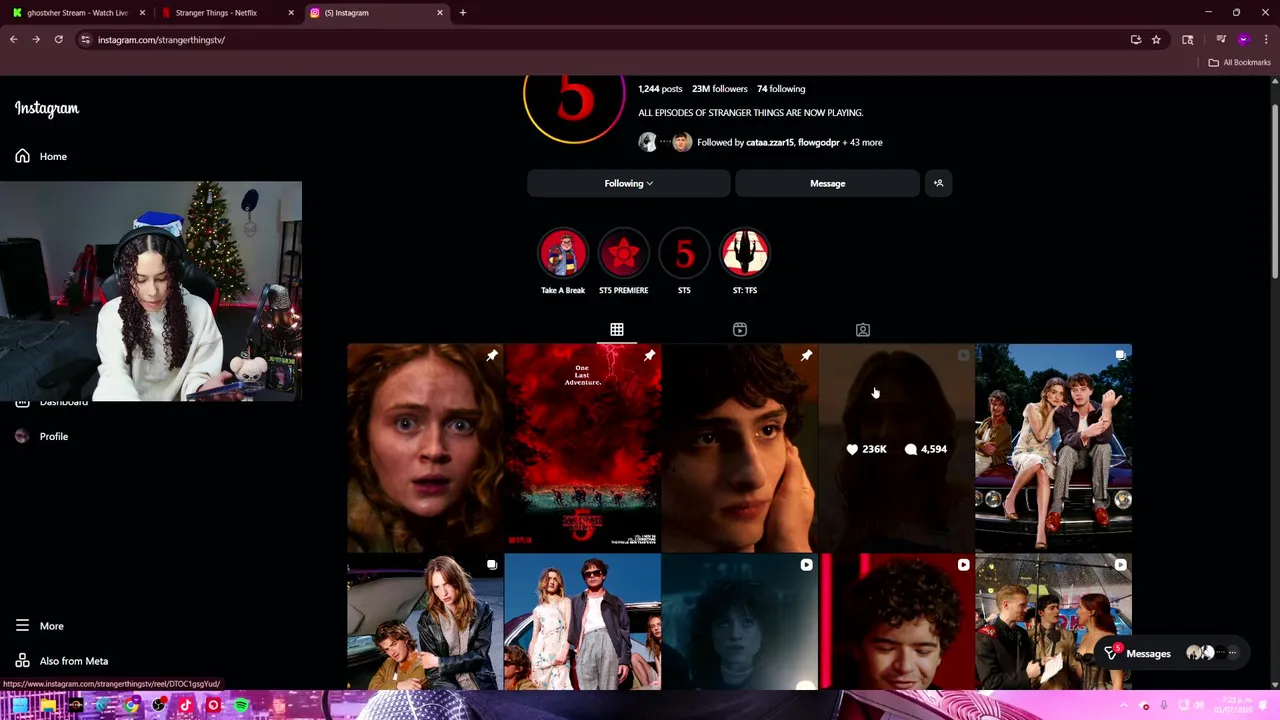Open the rainy interview reel post
This screenshot has width=1280, height=720.
click(x=1053, y=622)
